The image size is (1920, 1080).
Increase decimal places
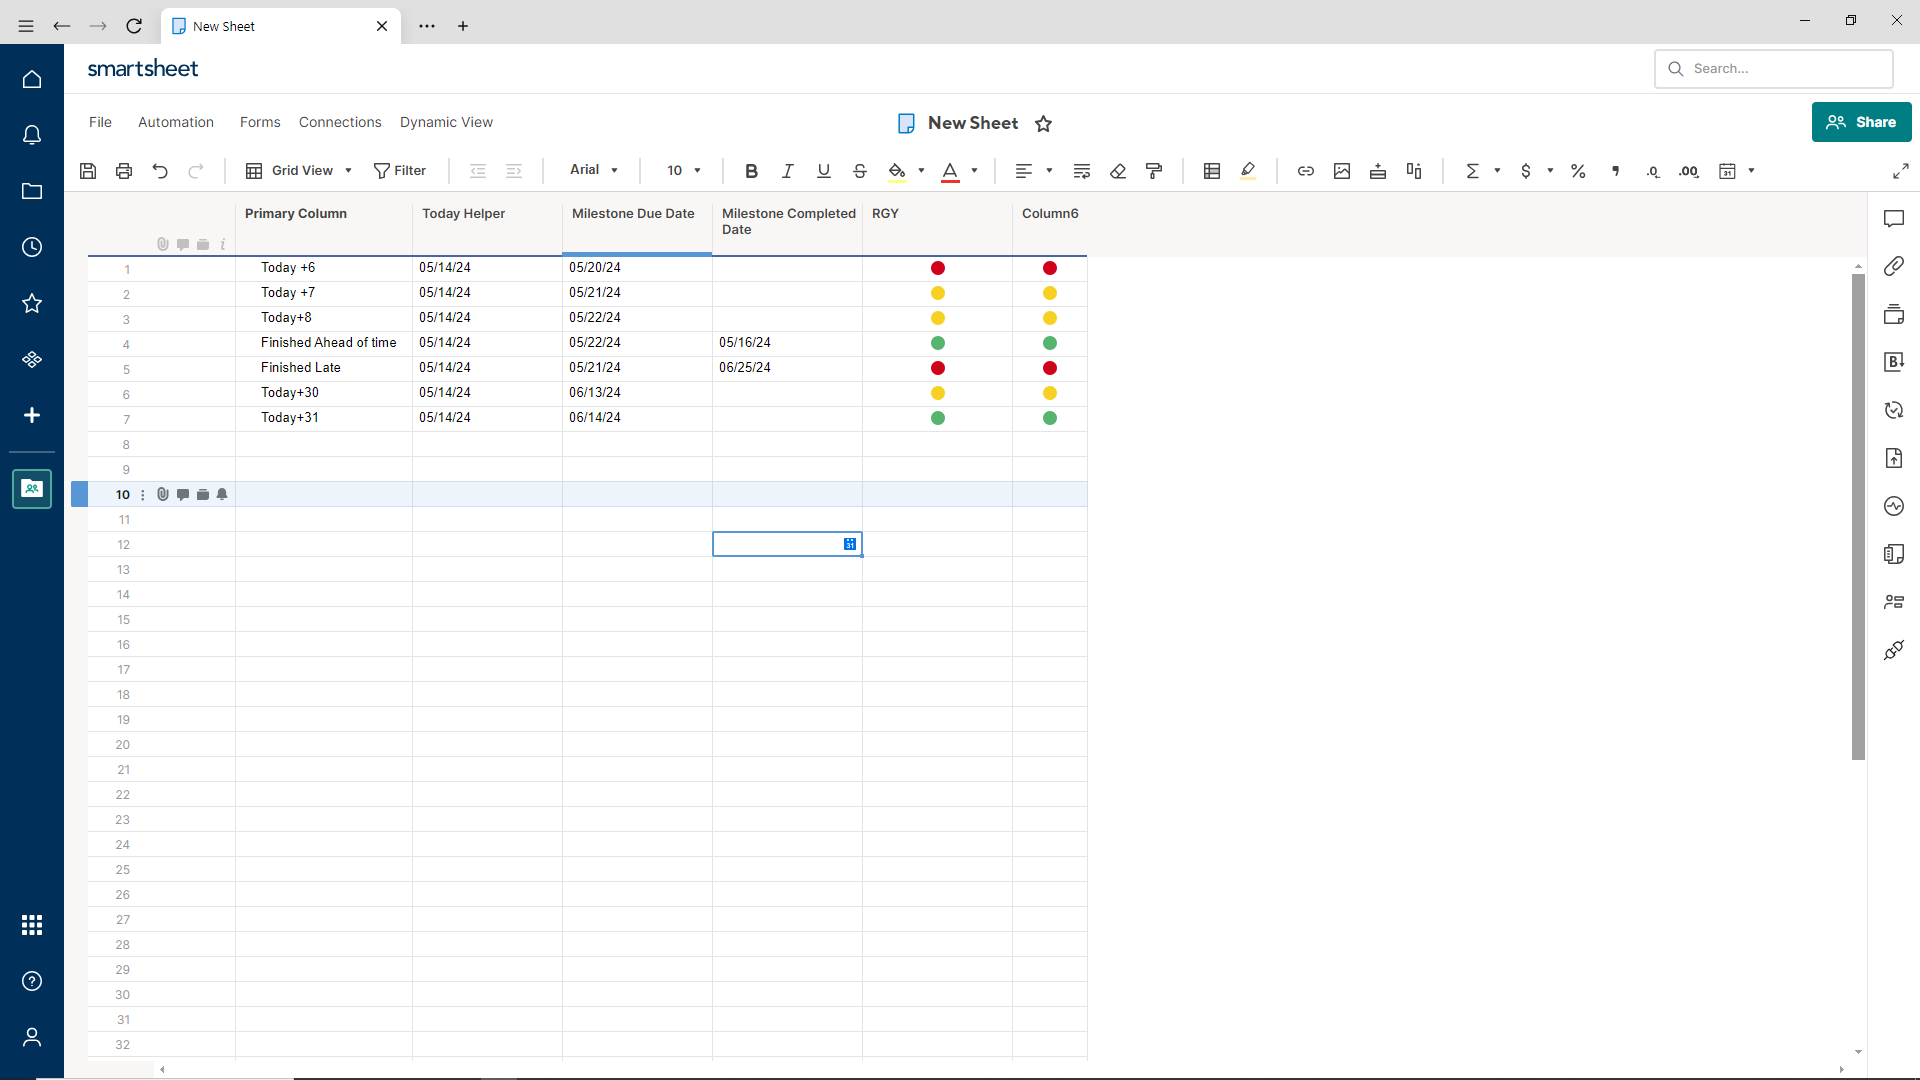(x=1689, y=171)
